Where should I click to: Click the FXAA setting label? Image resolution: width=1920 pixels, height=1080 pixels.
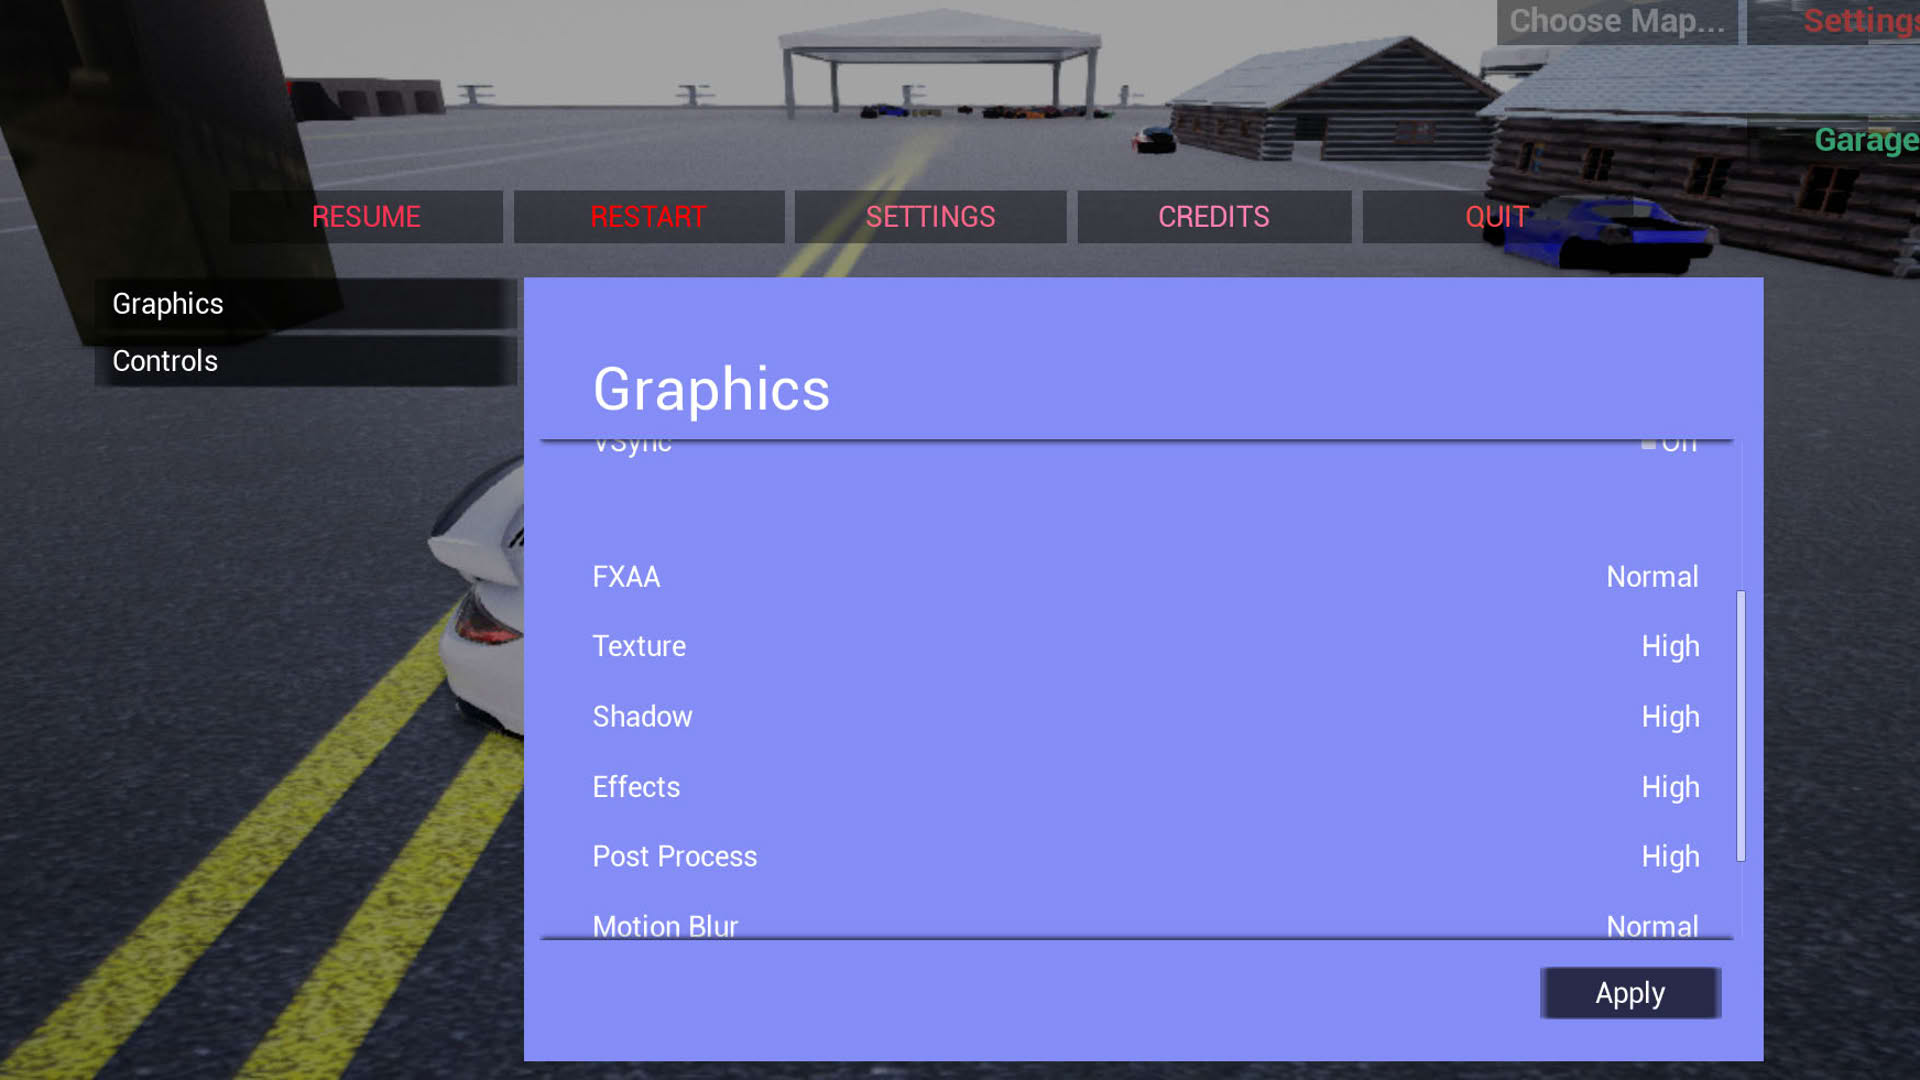point(626,577)
